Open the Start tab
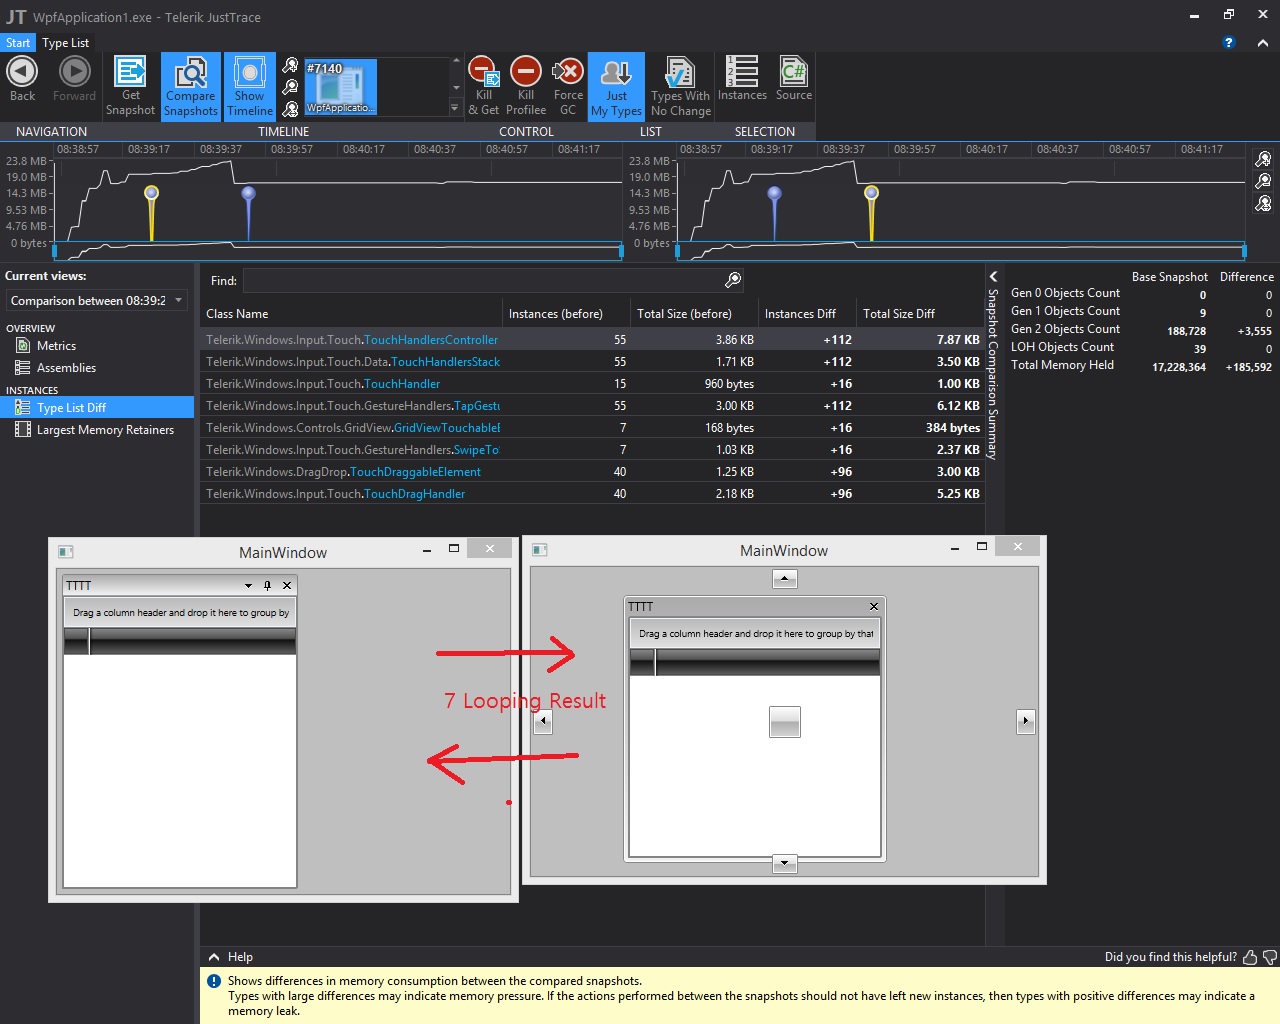 point(18,43)
